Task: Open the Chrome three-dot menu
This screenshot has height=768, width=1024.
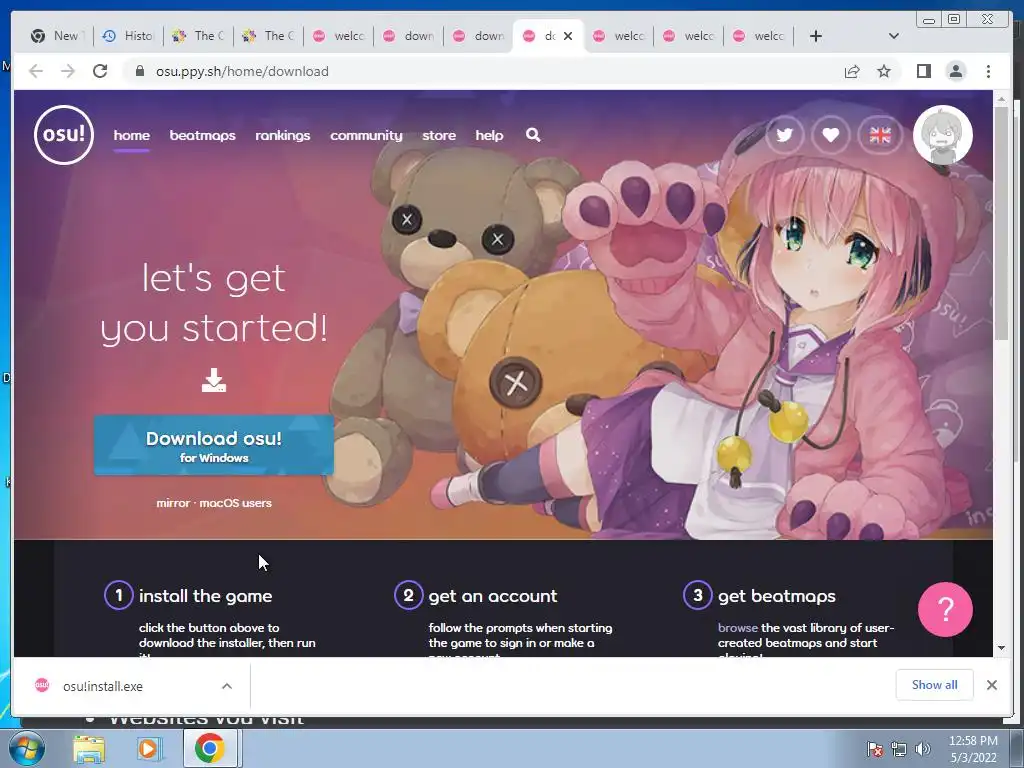Action: pyautogui.click(x=988, y=71)
